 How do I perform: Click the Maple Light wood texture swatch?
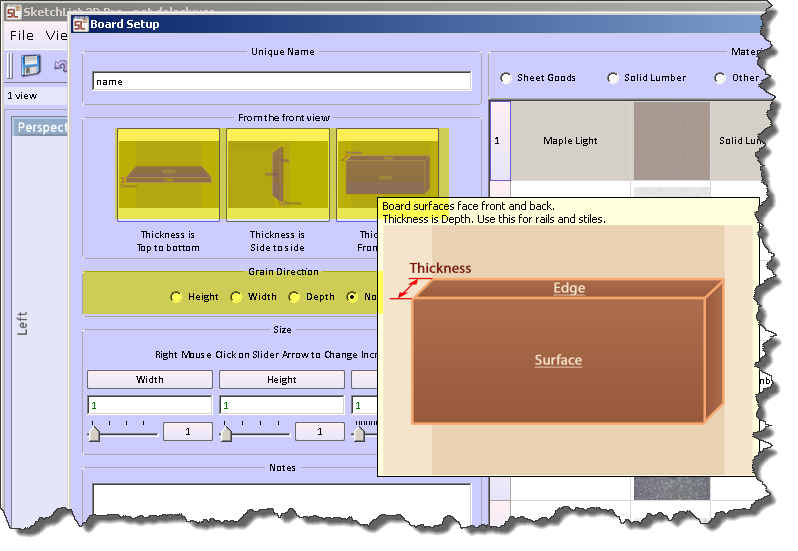click(672, 141)
